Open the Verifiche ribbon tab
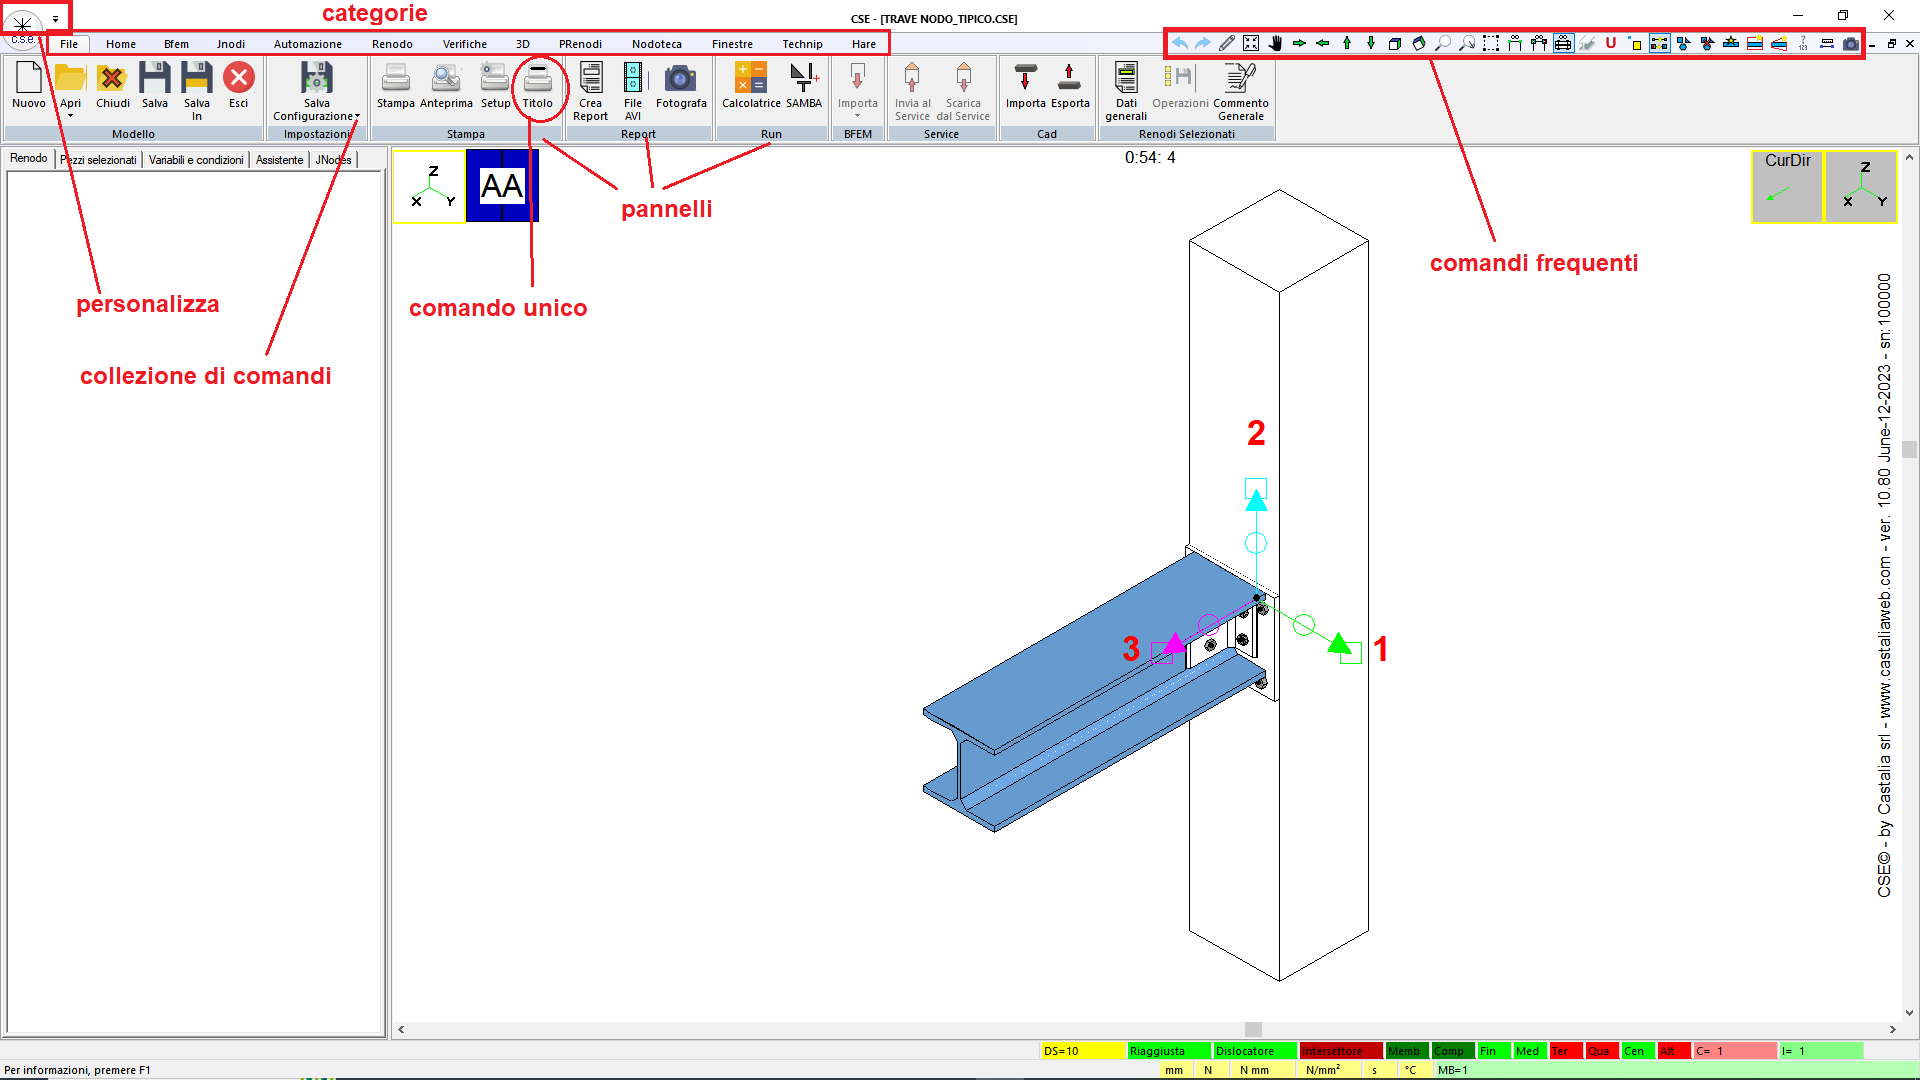This screenshot has height=1080, width=1920. click(x=464, y=44)
